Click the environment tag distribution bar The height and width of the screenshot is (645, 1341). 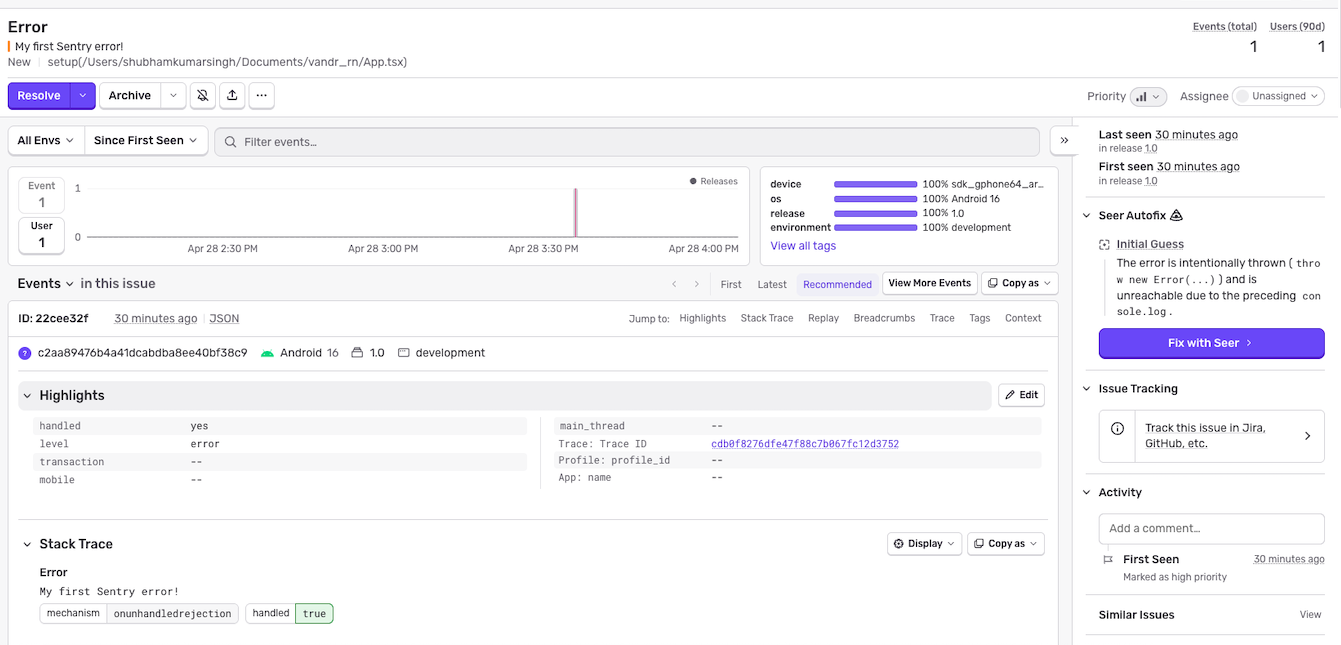(875, 228)
